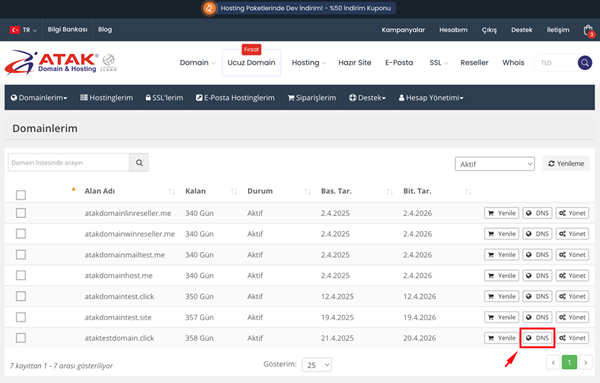Image resolution: width=600 pixels, height=383 pixels.
Task: Click Yönet for atakdomainhost.me
Action: [x=572, y=275]
